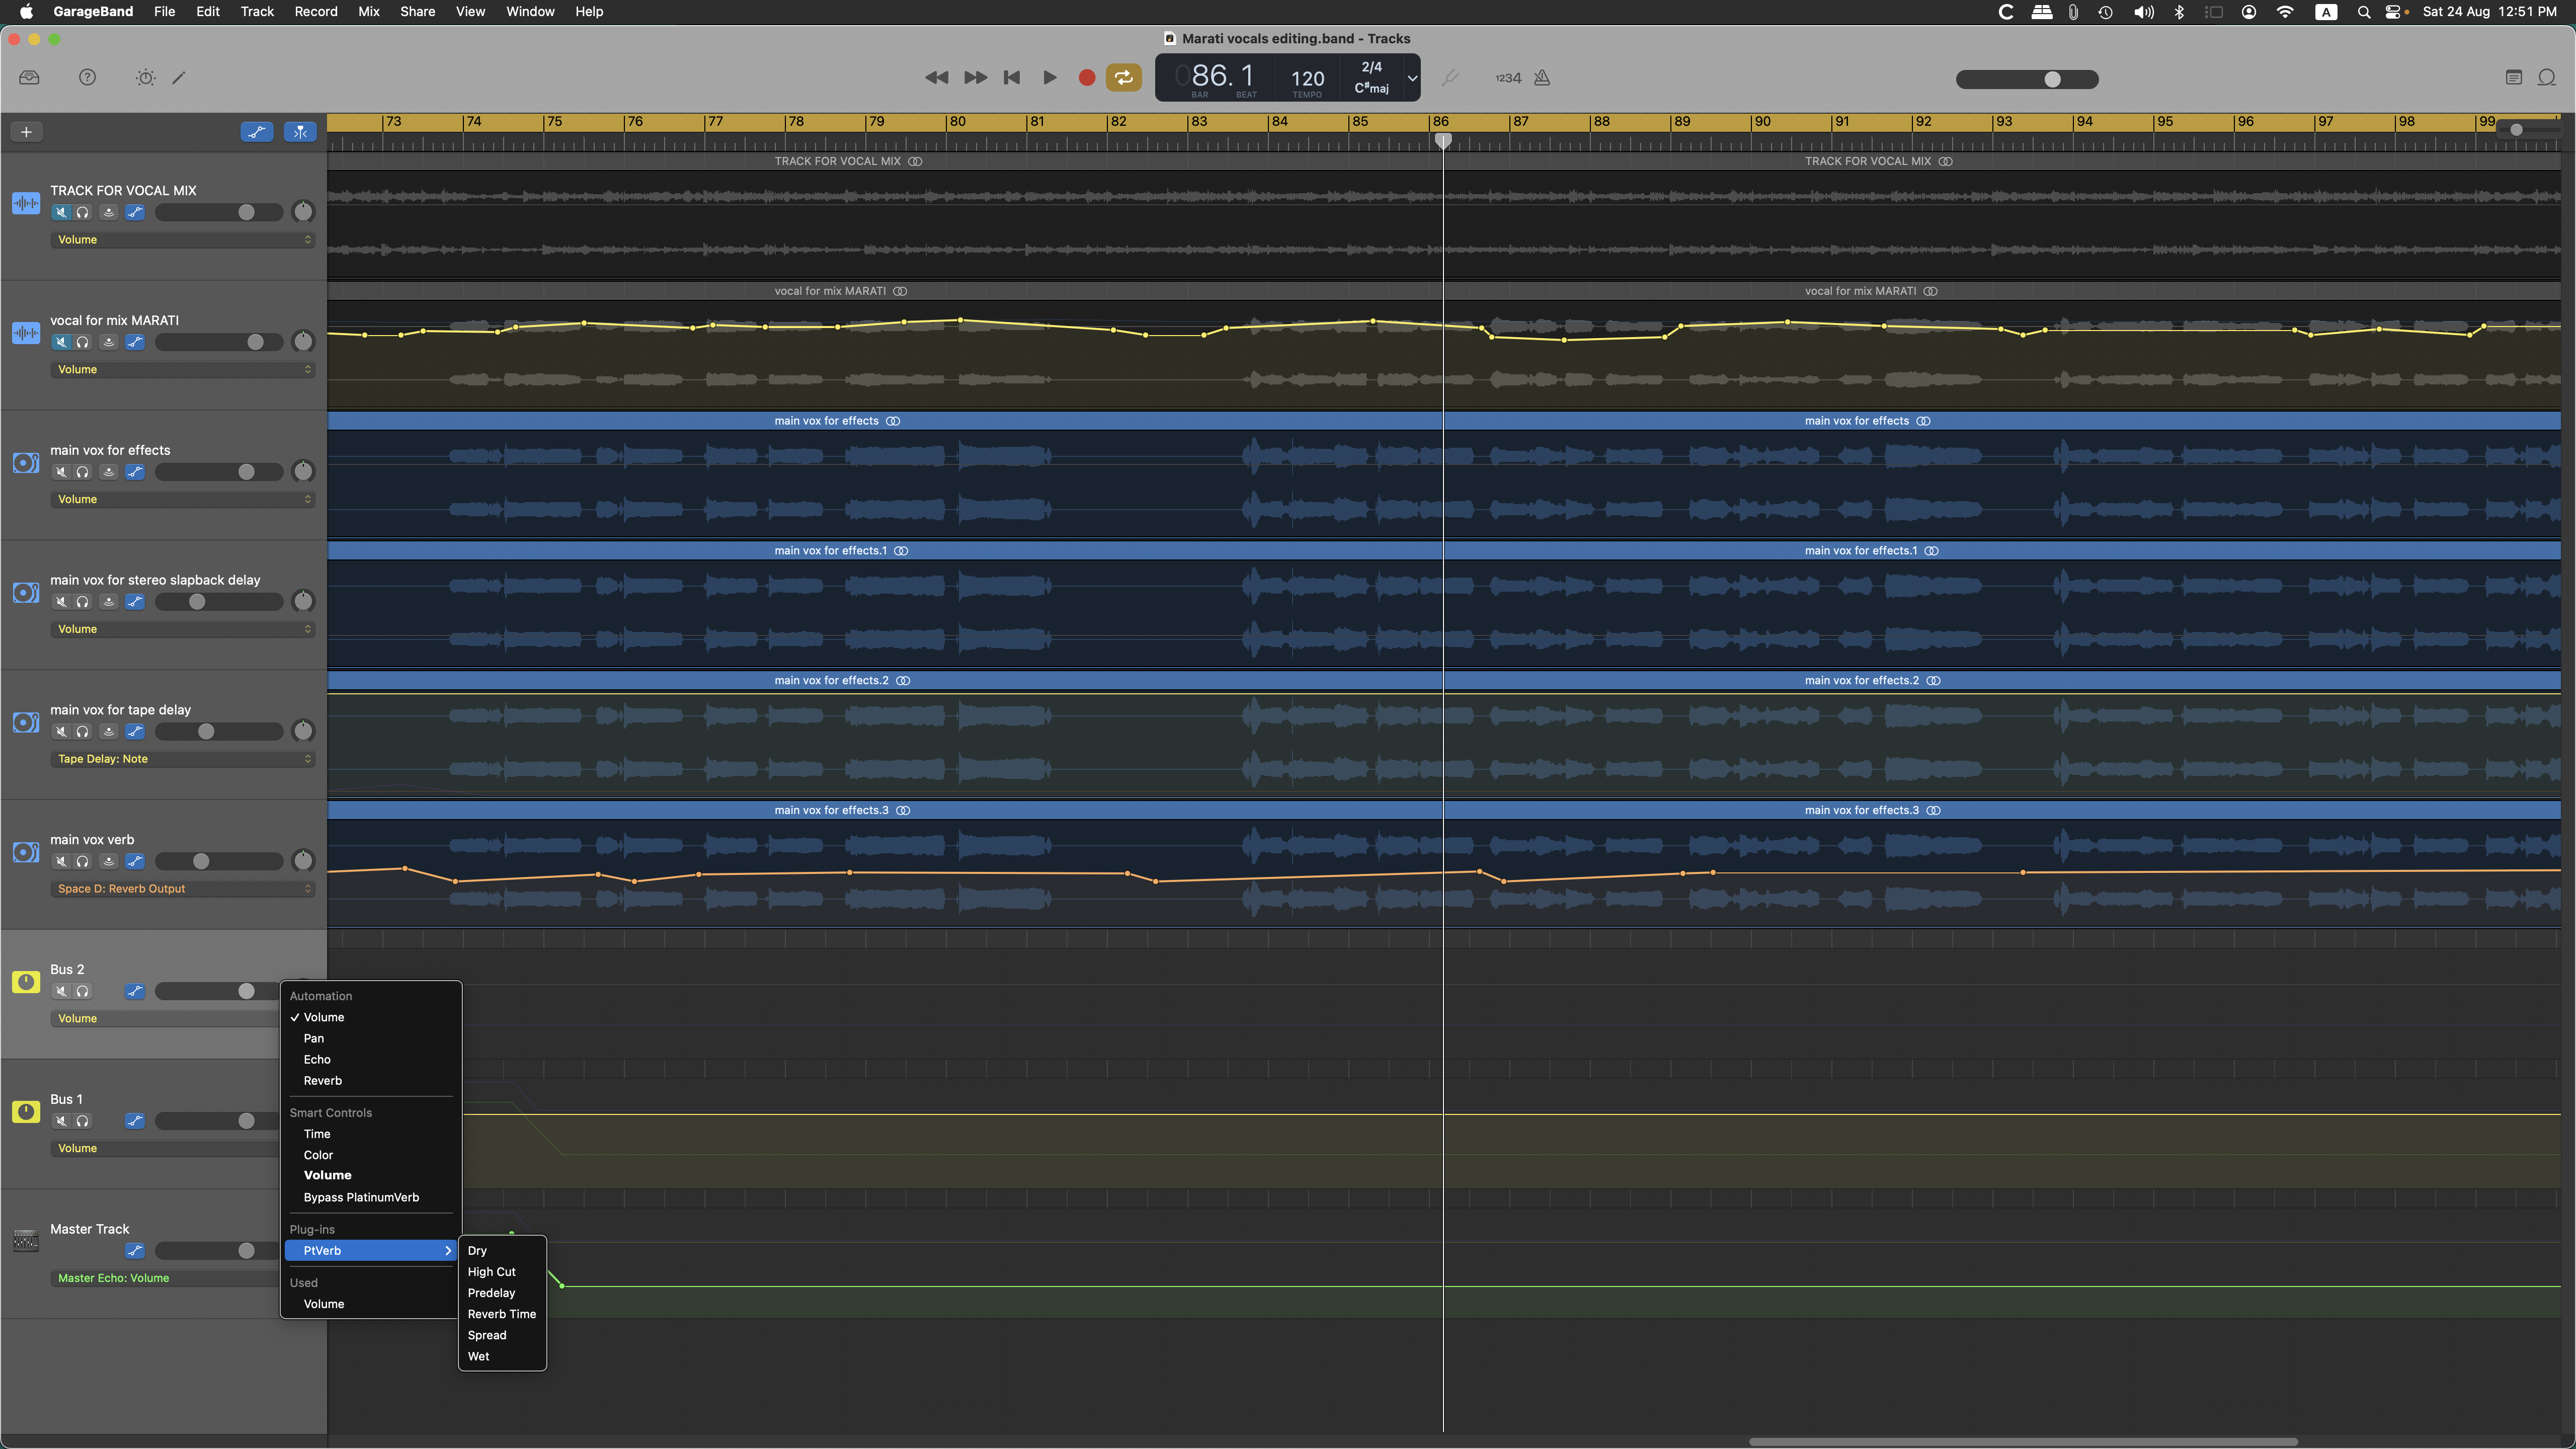Click the Quick Help question mark button

pos(88,78)
